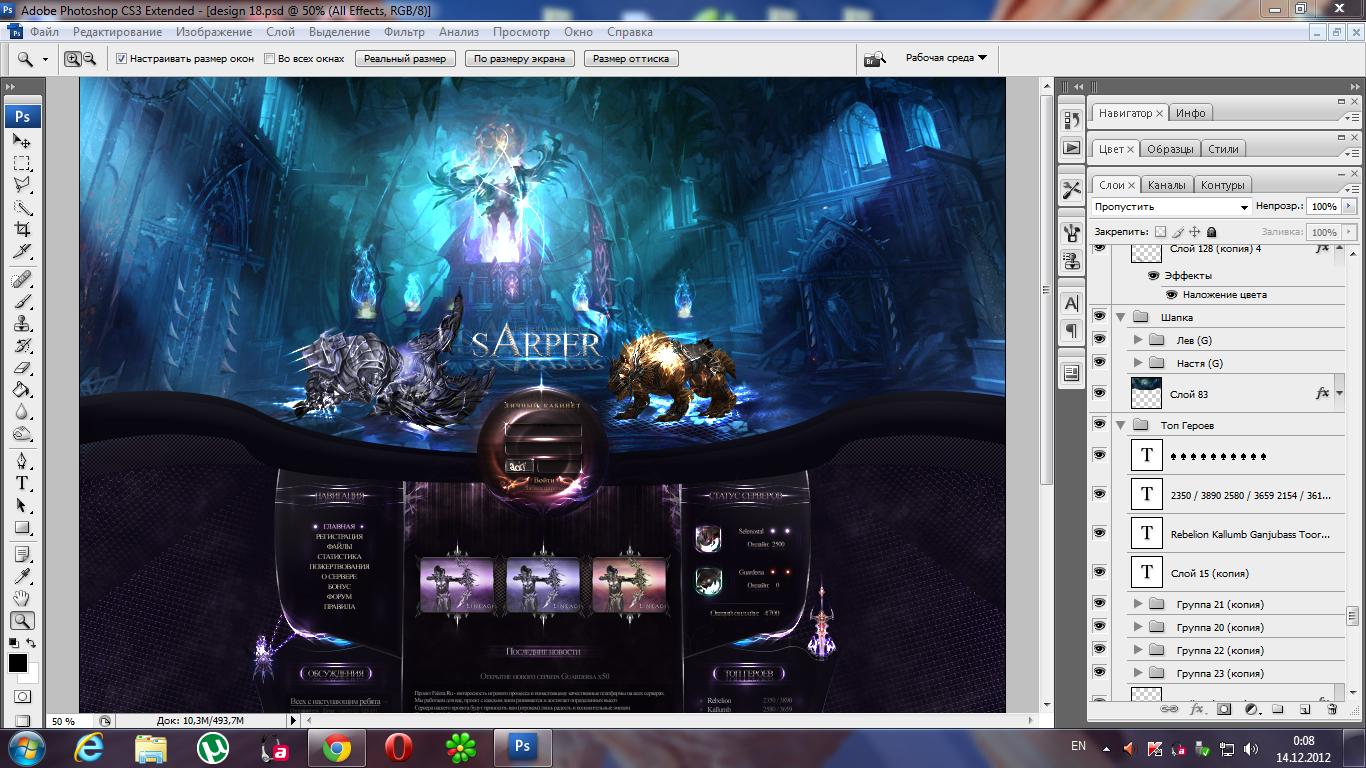Toggle Quick Mask mode icon
Screen dimensions: 1366x768
point(22,697)
